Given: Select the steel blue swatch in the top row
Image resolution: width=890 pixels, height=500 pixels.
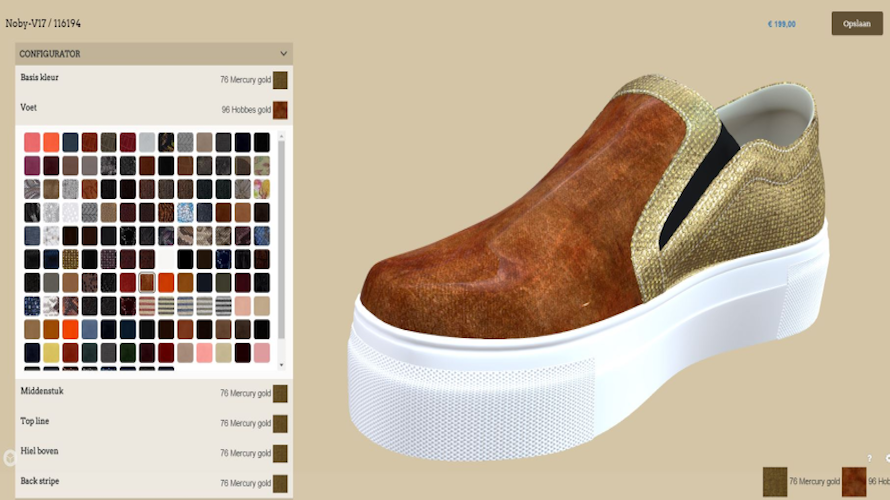Looking at the screenshot, I should pyautogui.click(x=70, y=142).
